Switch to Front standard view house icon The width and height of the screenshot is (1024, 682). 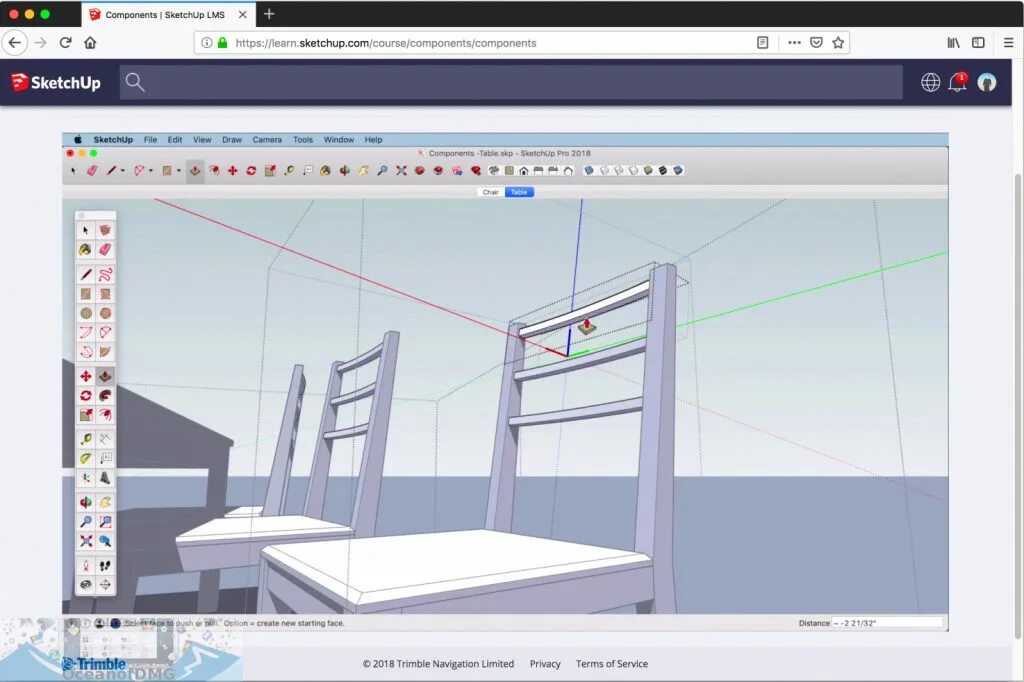click(524, 171)
